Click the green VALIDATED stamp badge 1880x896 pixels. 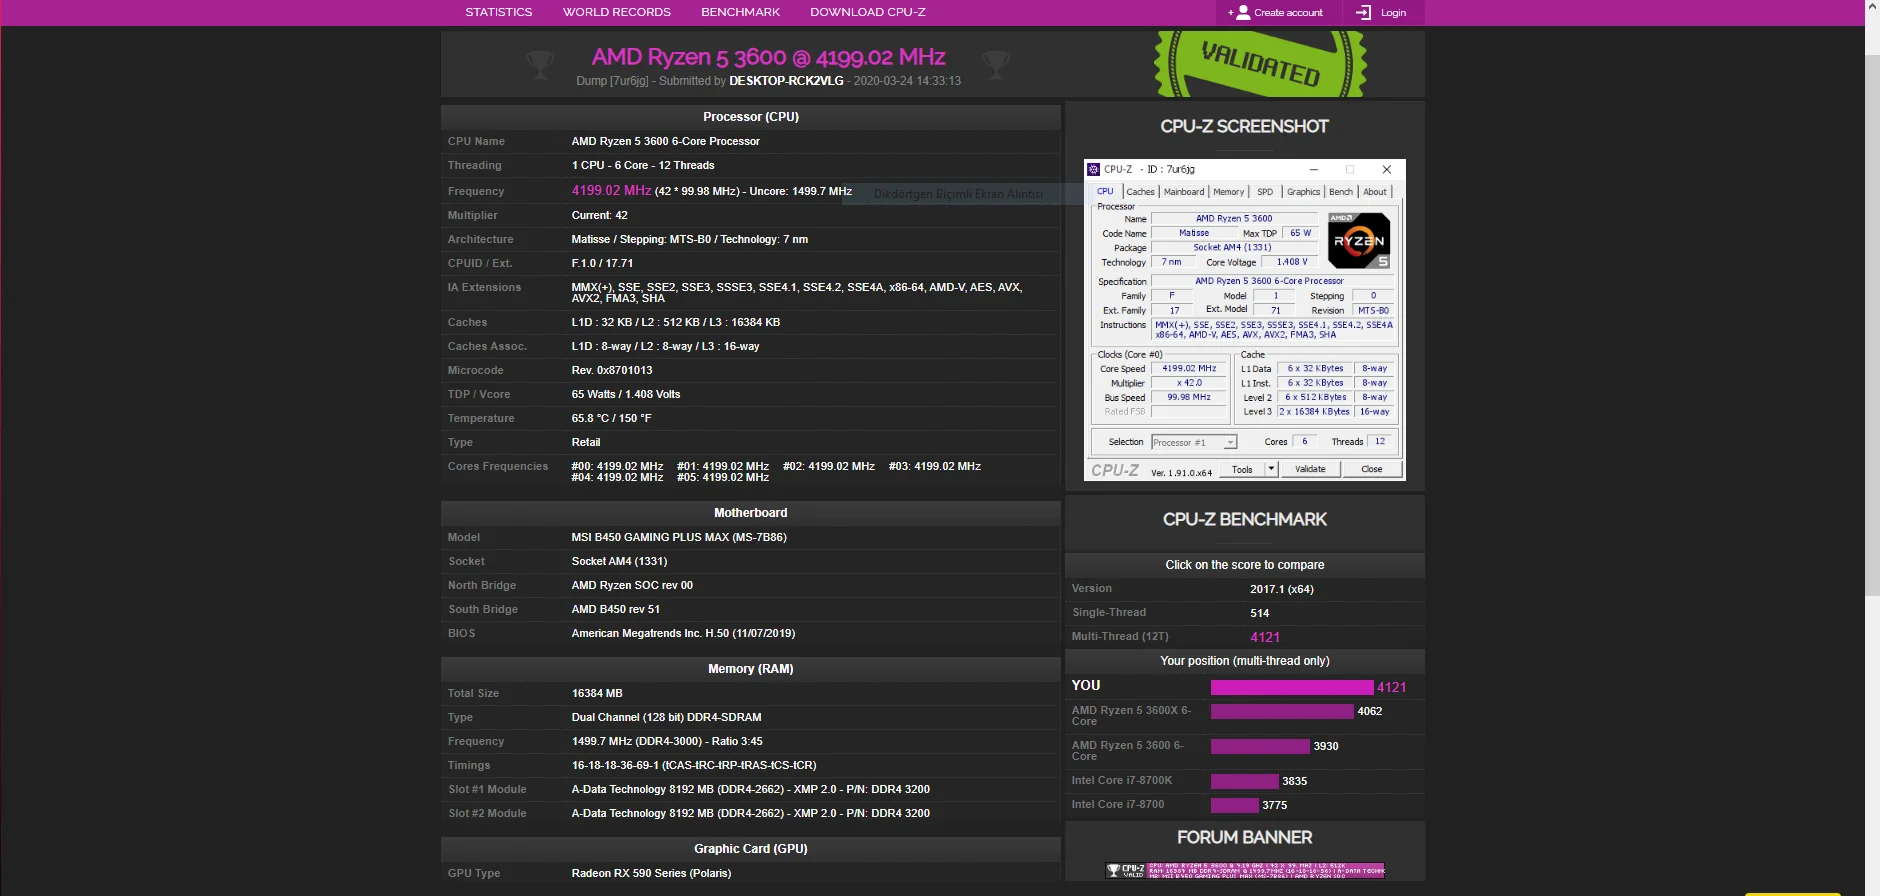click(1260, 63)
